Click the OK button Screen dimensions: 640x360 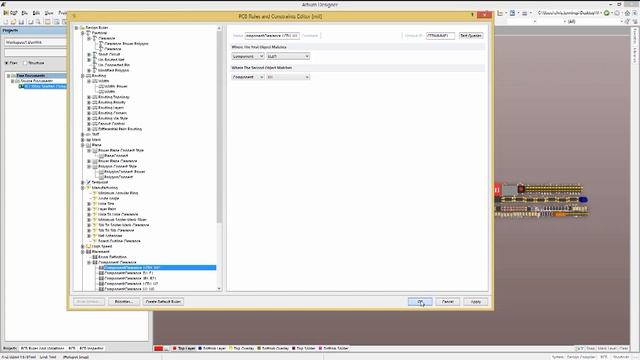click(420, 302)
